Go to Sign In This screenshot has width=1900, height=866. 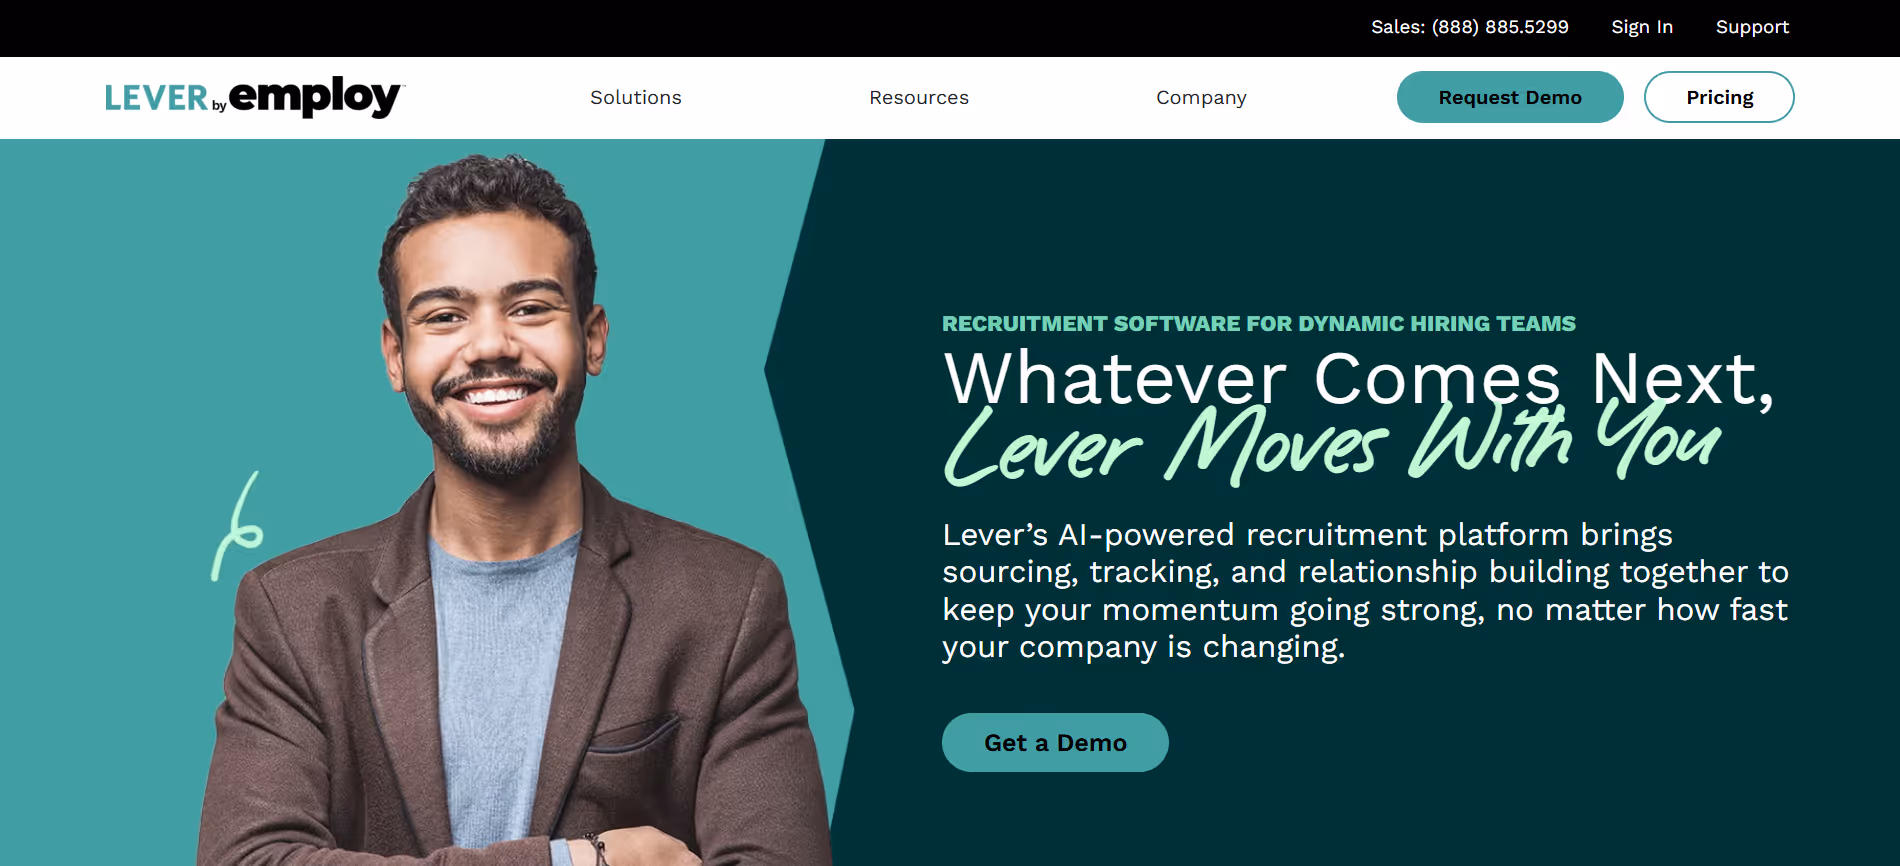coord(1642,27)
